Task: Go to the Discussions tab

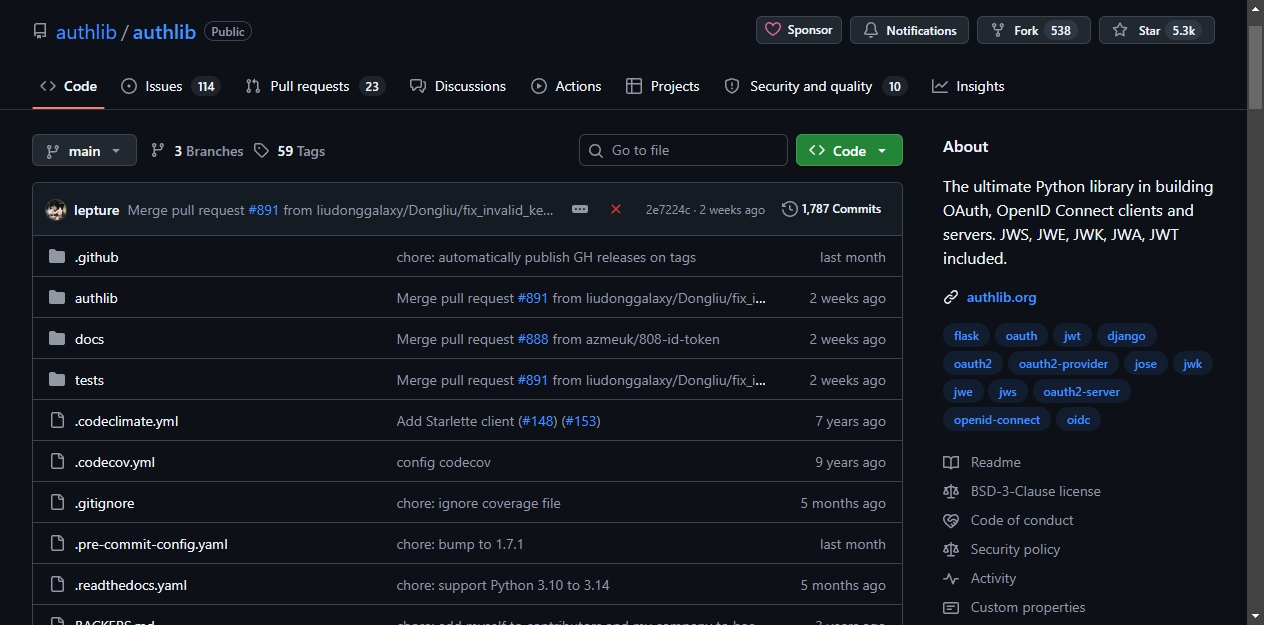Action: [x=458, y=86]
